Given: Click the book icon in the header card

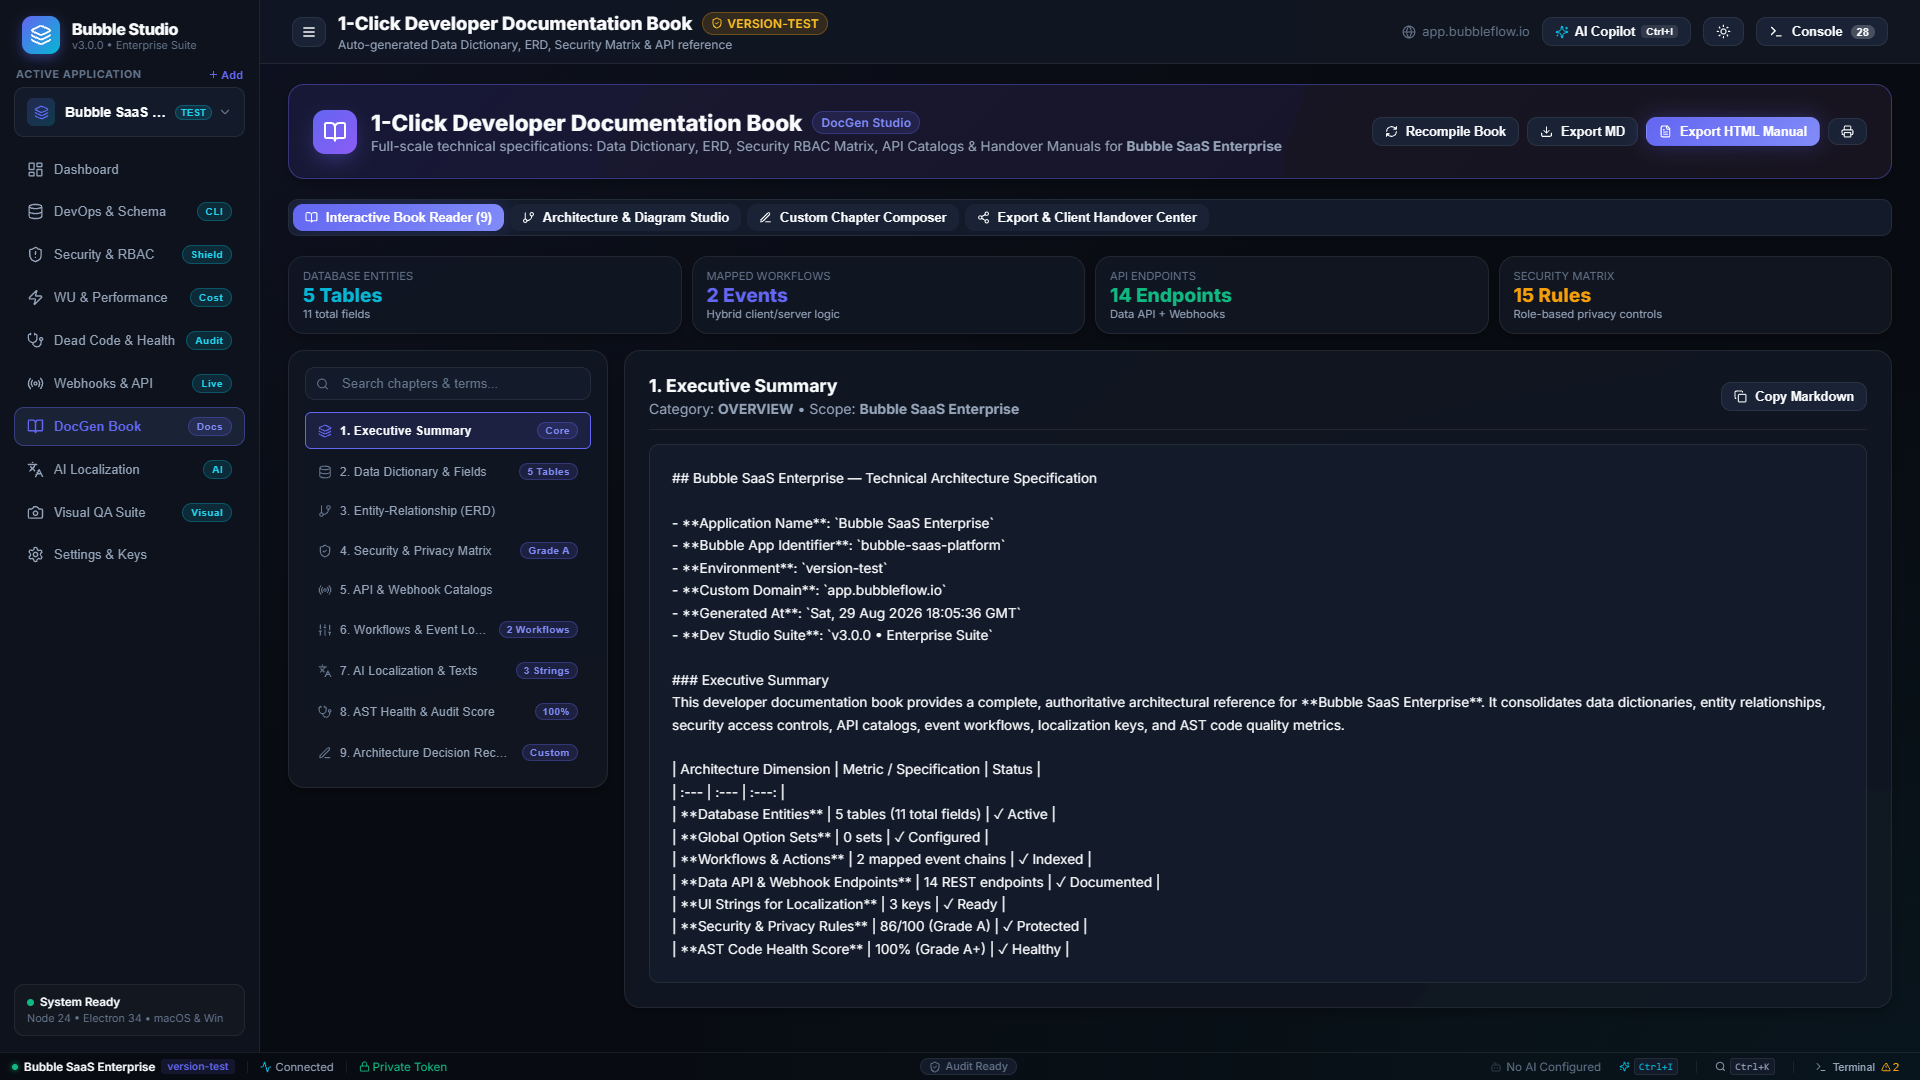Looking at the screenshot, I should (x=335, y=132).
